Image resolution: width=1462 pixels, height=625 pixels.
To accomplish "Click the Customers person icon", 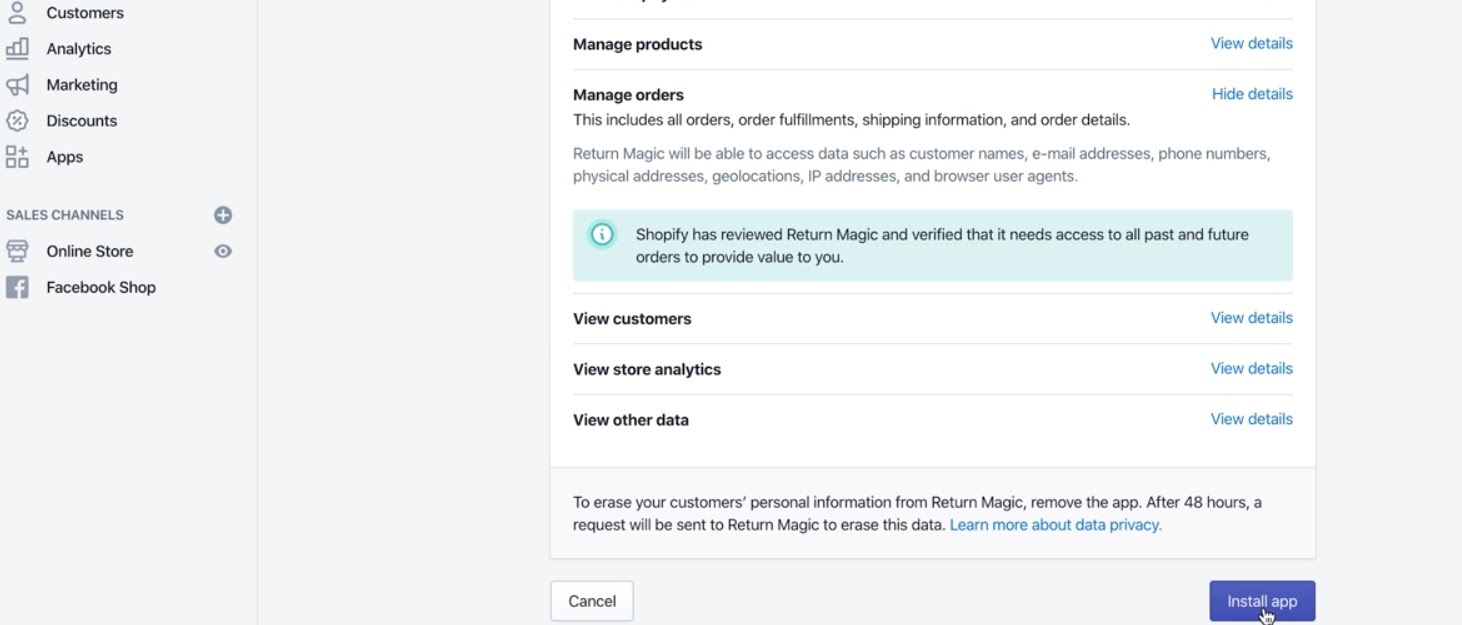I will pyautogui.click(x=17, y=12).
